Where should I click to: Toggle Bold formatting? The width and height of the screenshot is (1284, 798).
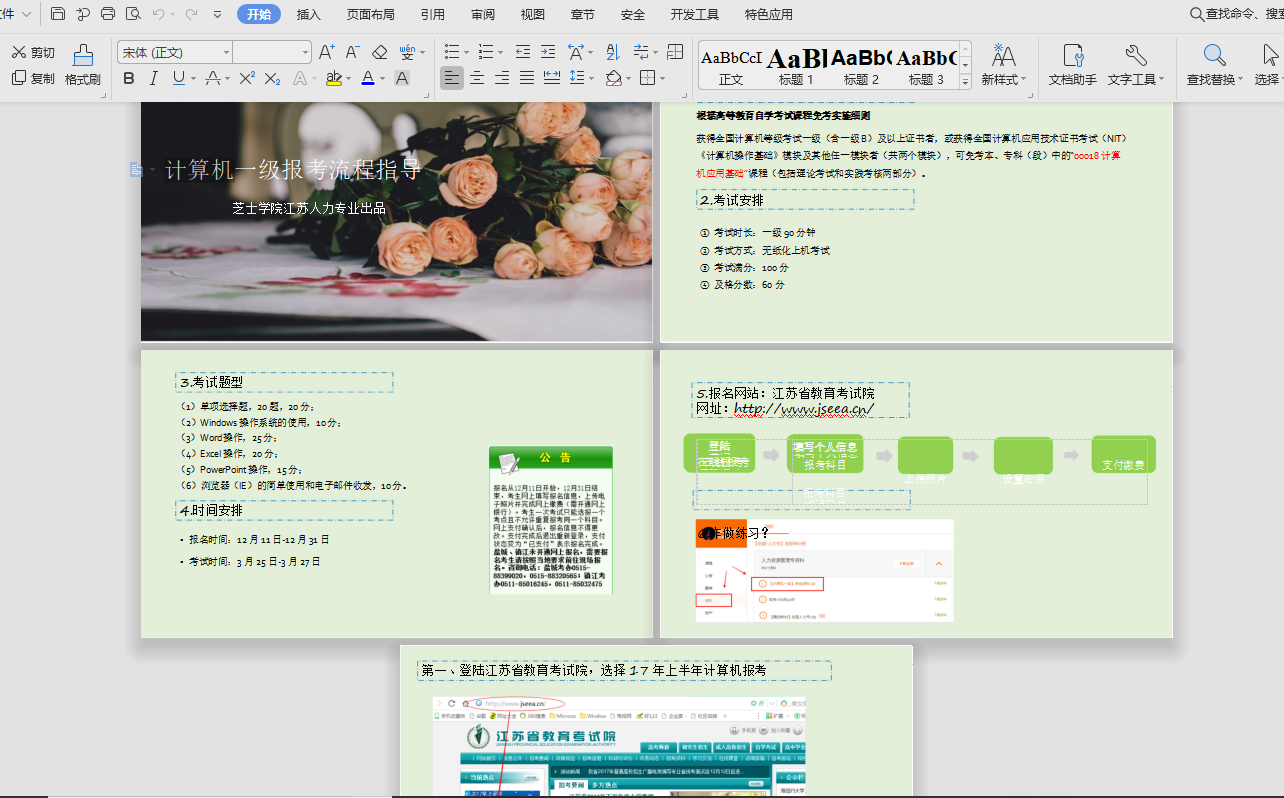[x=128, y=78]
